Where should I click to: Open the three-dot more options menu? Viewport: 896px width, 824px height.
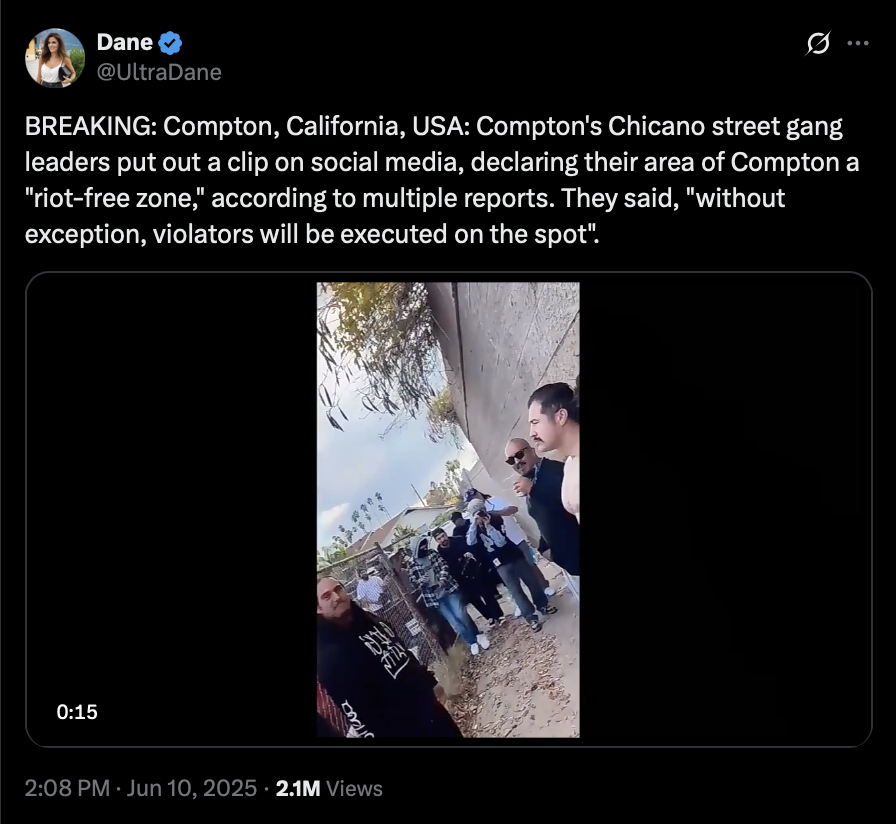(858, 43)
